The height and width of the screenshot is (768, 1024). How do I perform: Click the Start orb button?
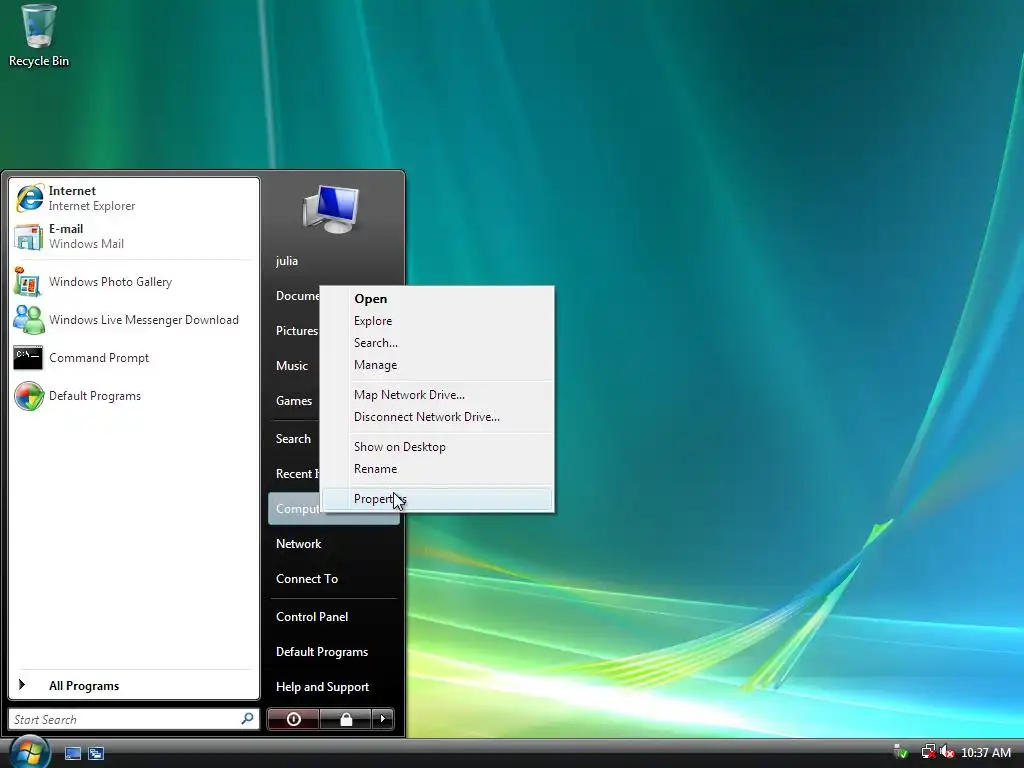(x=29, y=752)
